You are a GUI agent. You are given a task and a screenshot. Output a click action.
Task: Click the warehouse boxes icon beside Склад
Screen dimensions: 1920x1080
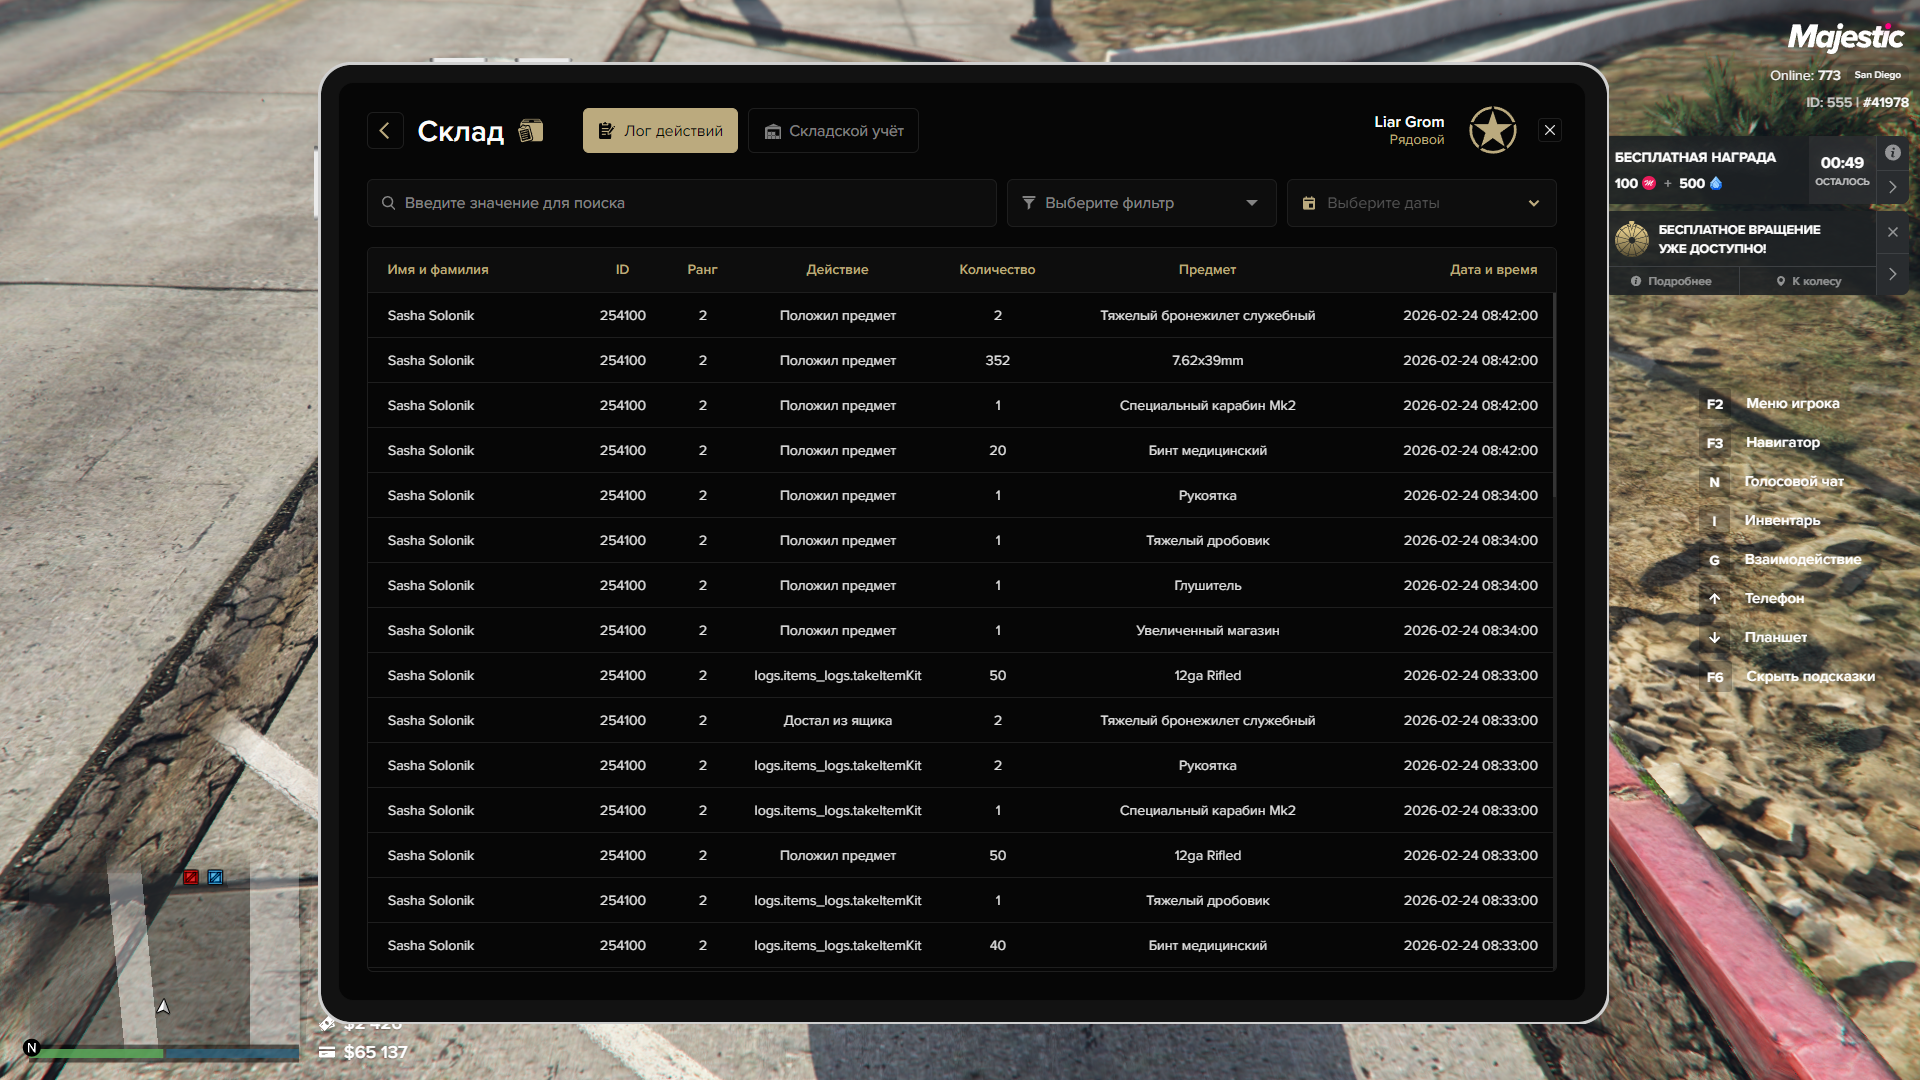tap(531, 131)
